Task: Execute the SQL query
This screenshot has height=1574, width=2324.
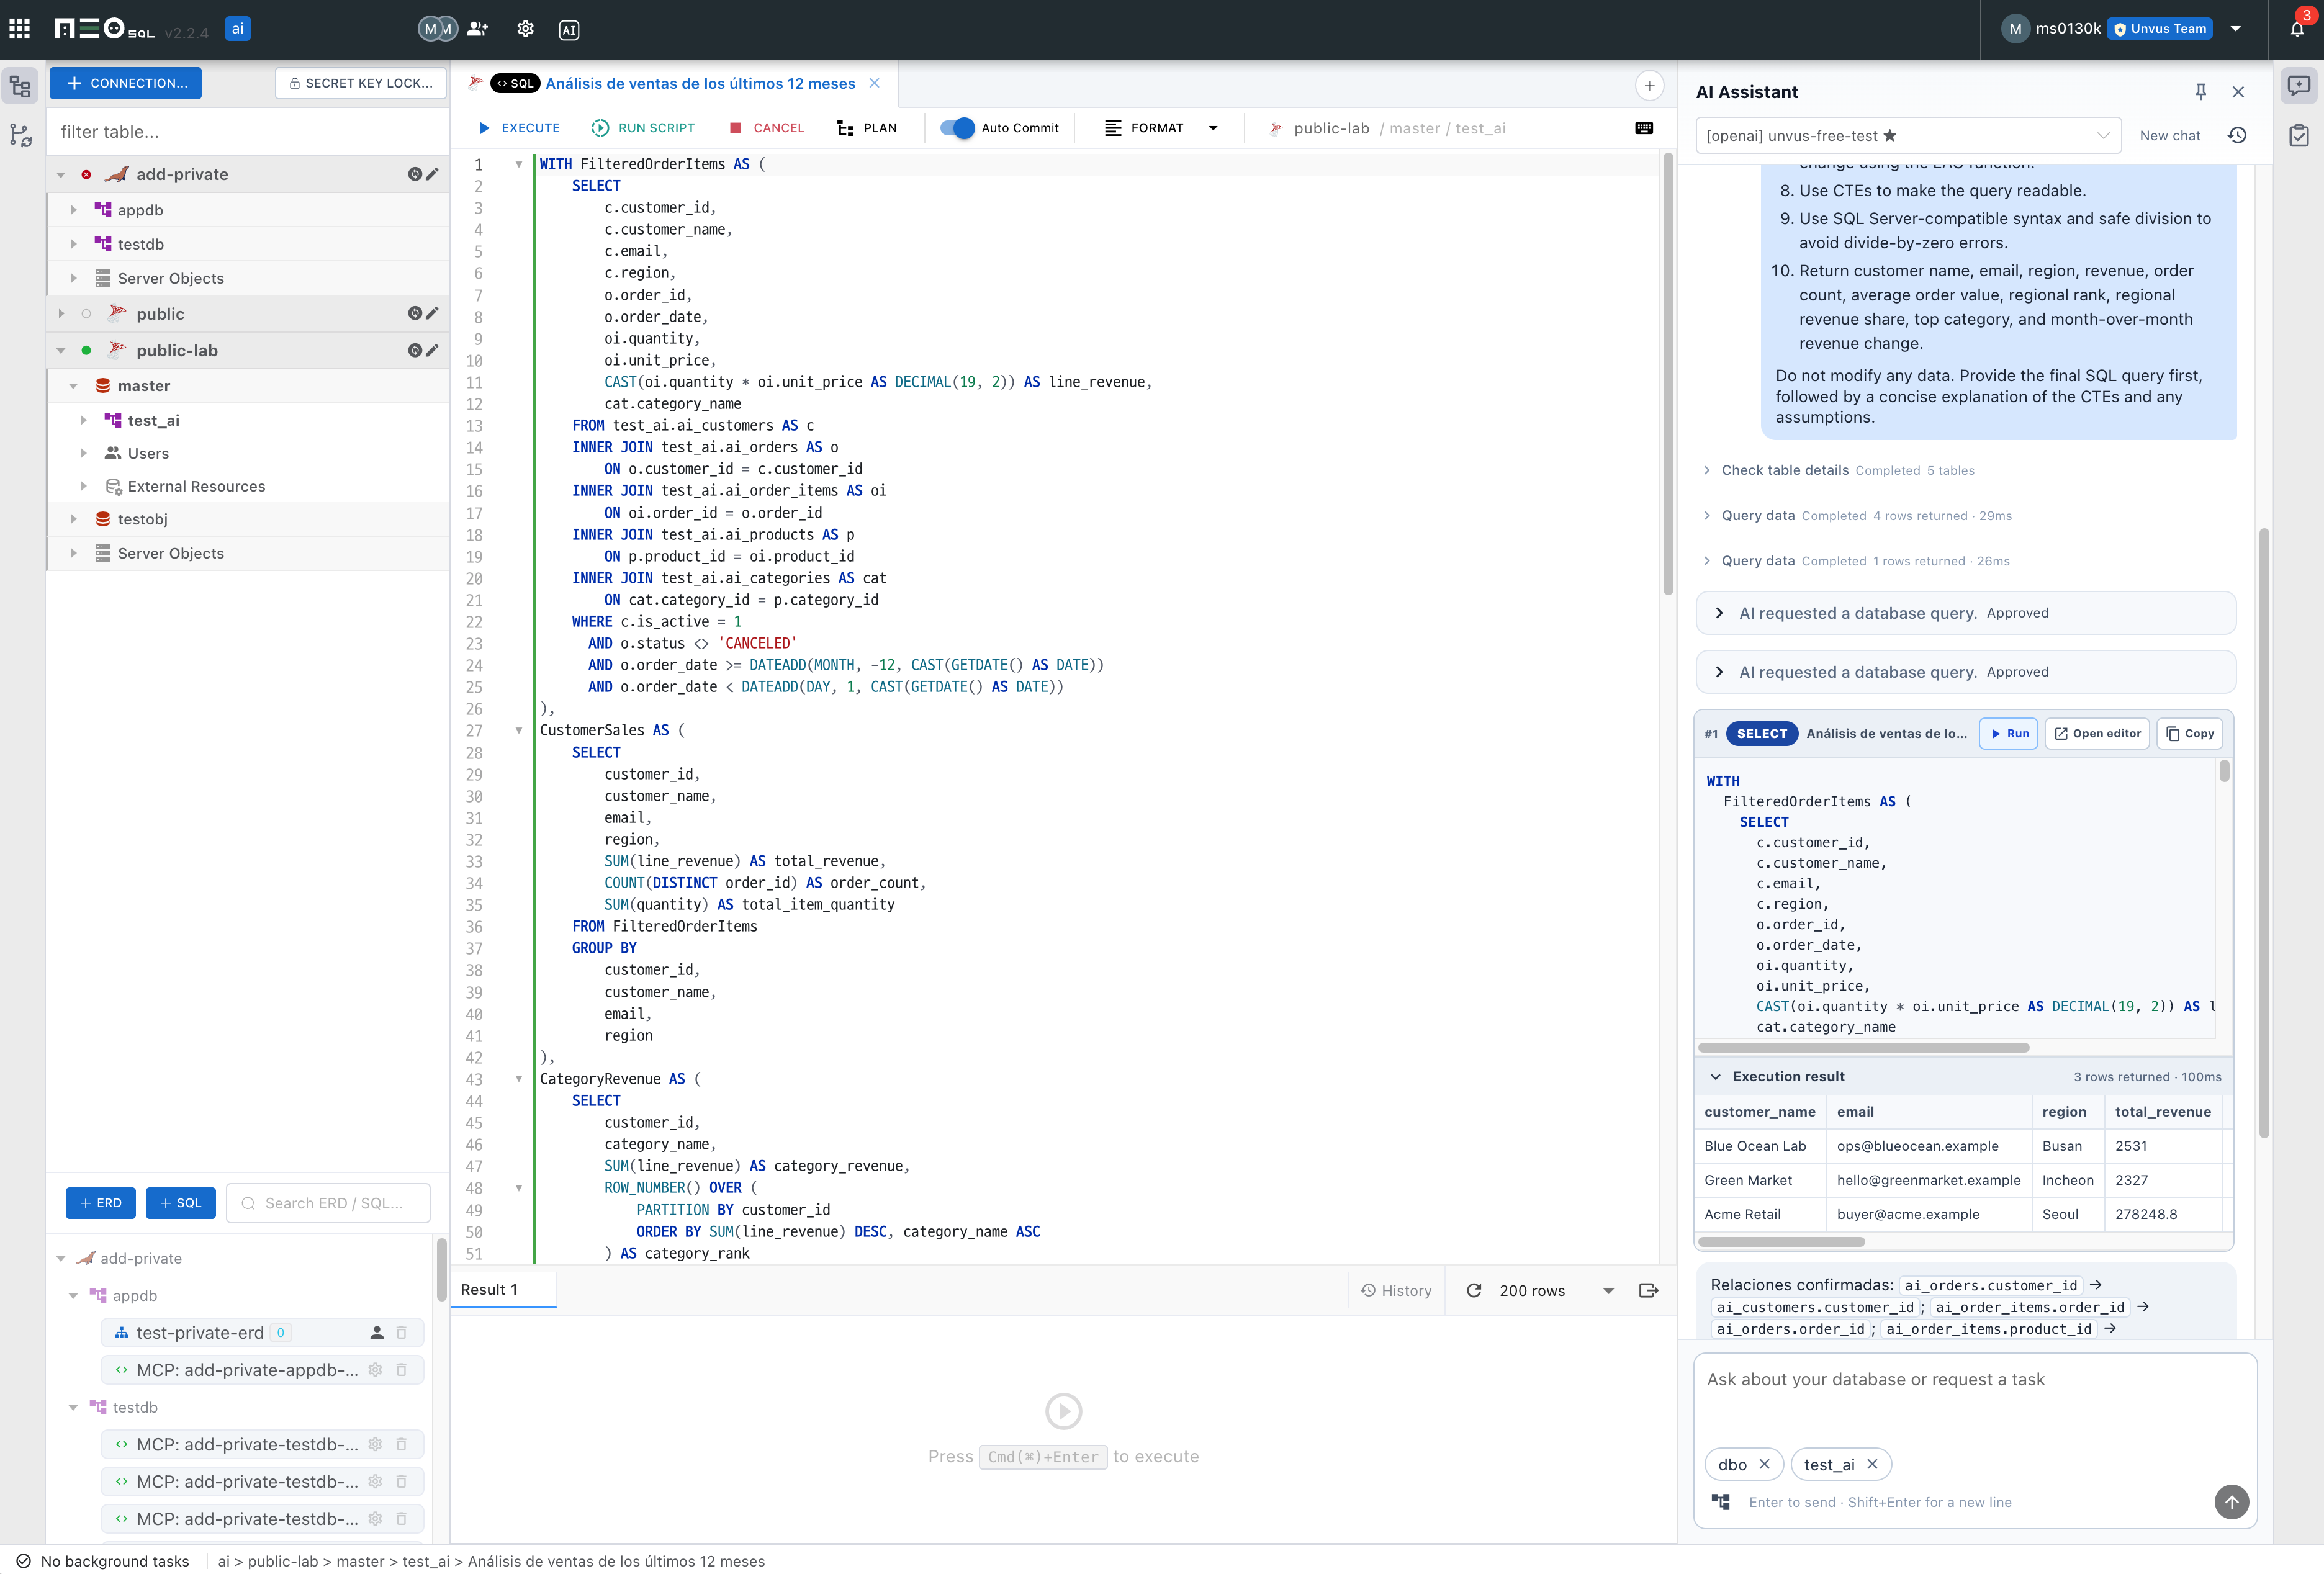Action: [x=518, y=128]
